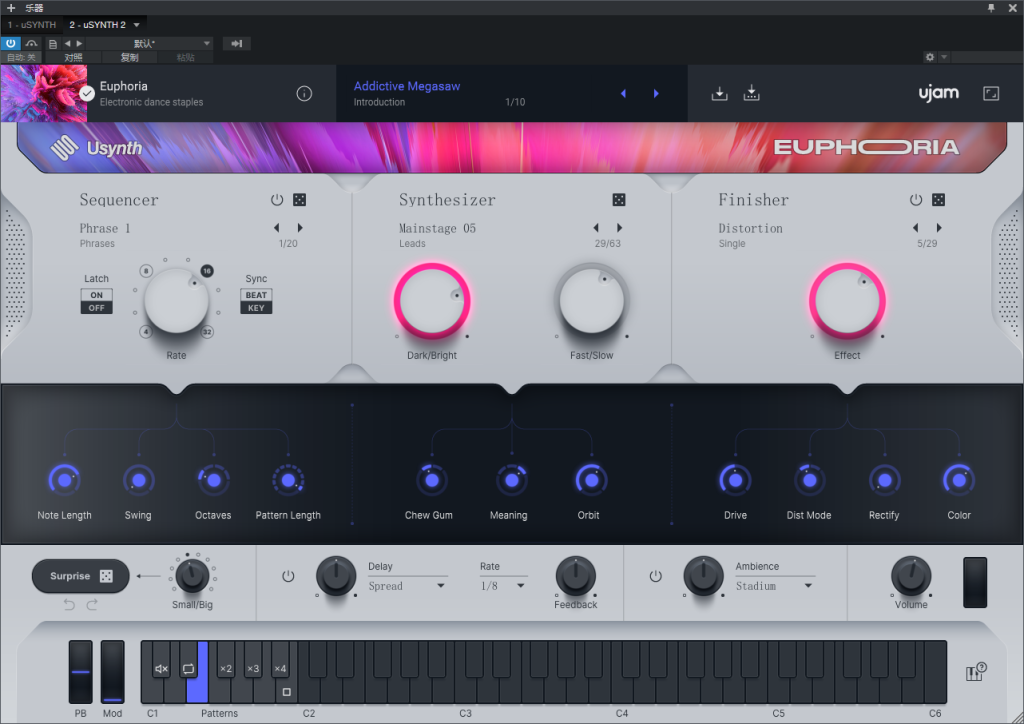Click the Swing knob
Image resolution: width=1024 pixels, height=724 pixels.
click(138, 480)
